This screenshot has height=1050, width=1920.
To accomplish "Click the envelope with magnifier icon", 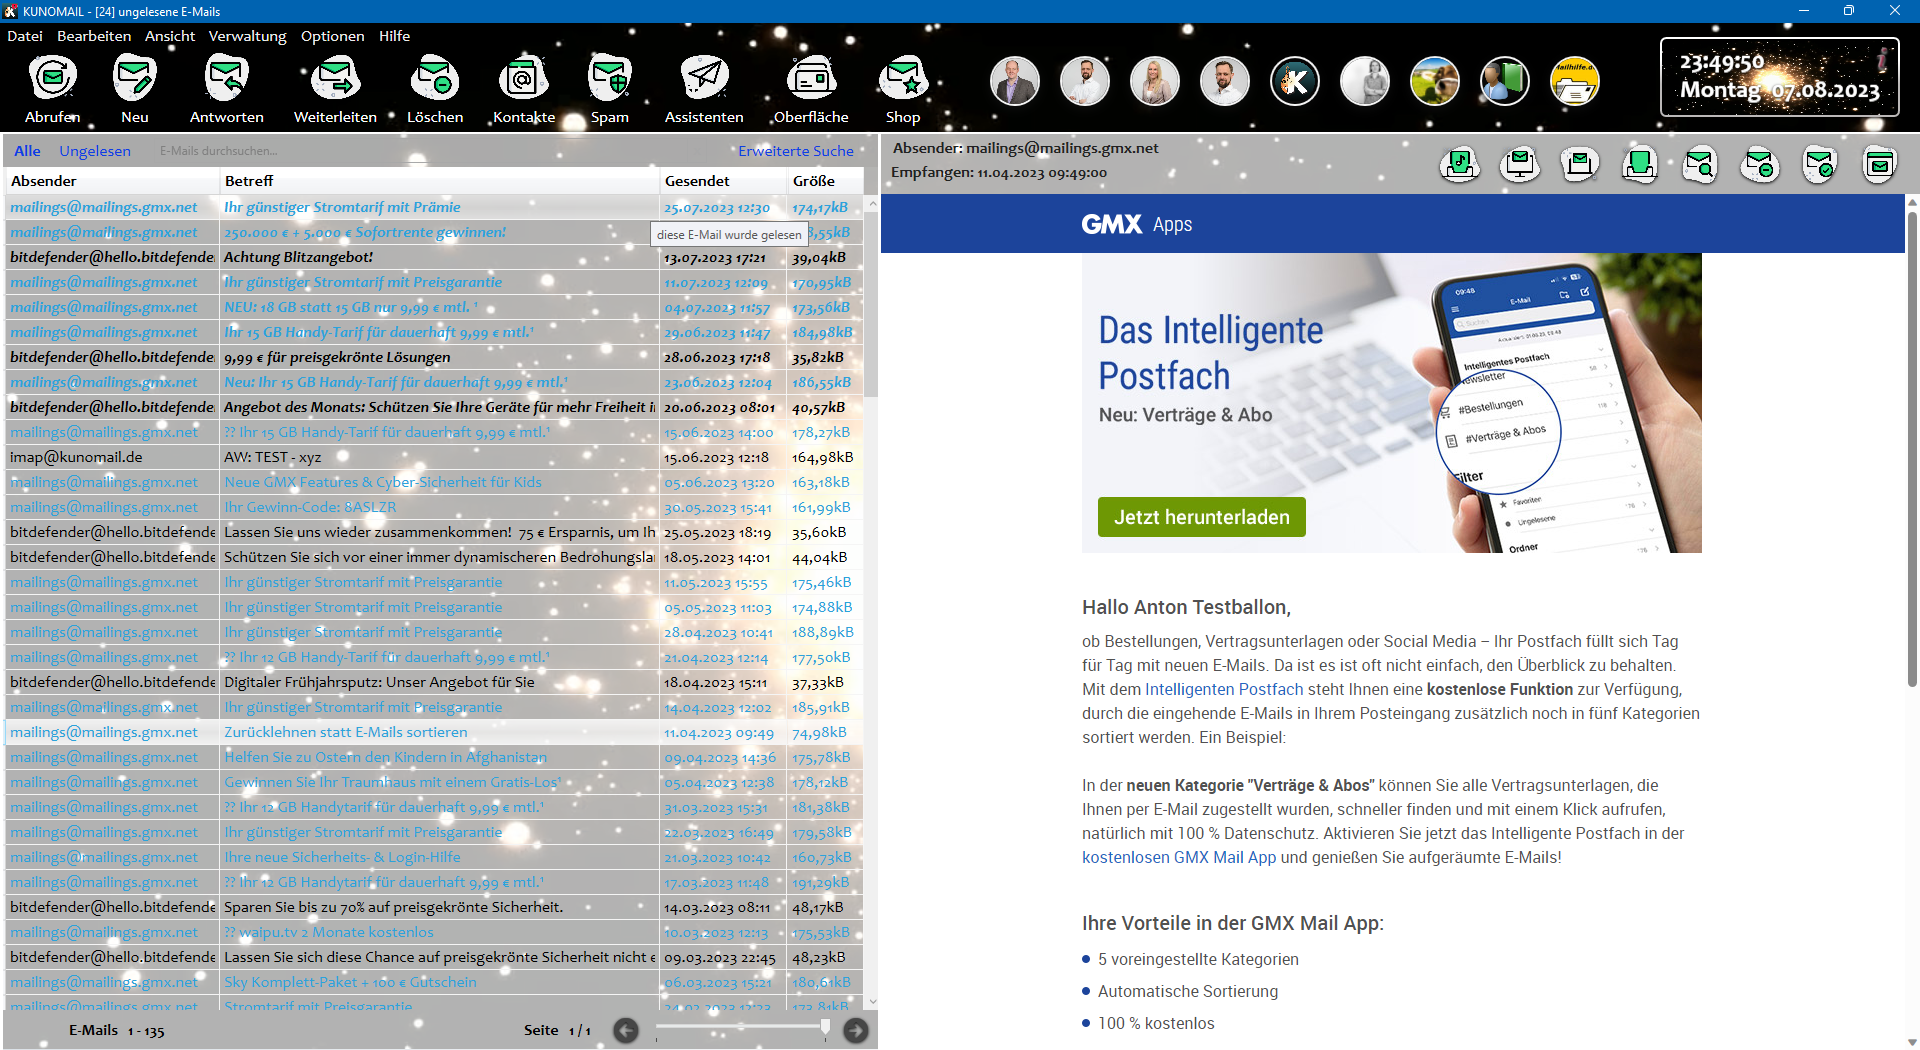I will 1700,163.
